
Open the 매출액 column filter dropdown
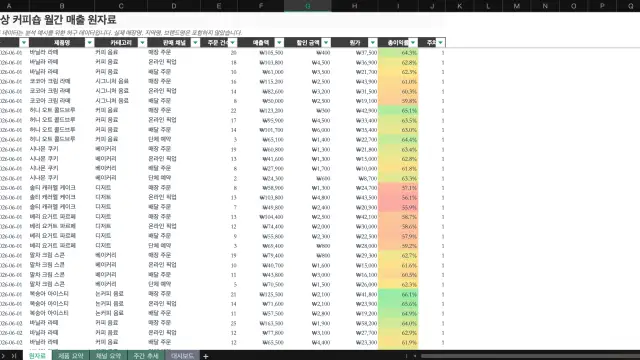click(279, 42)
